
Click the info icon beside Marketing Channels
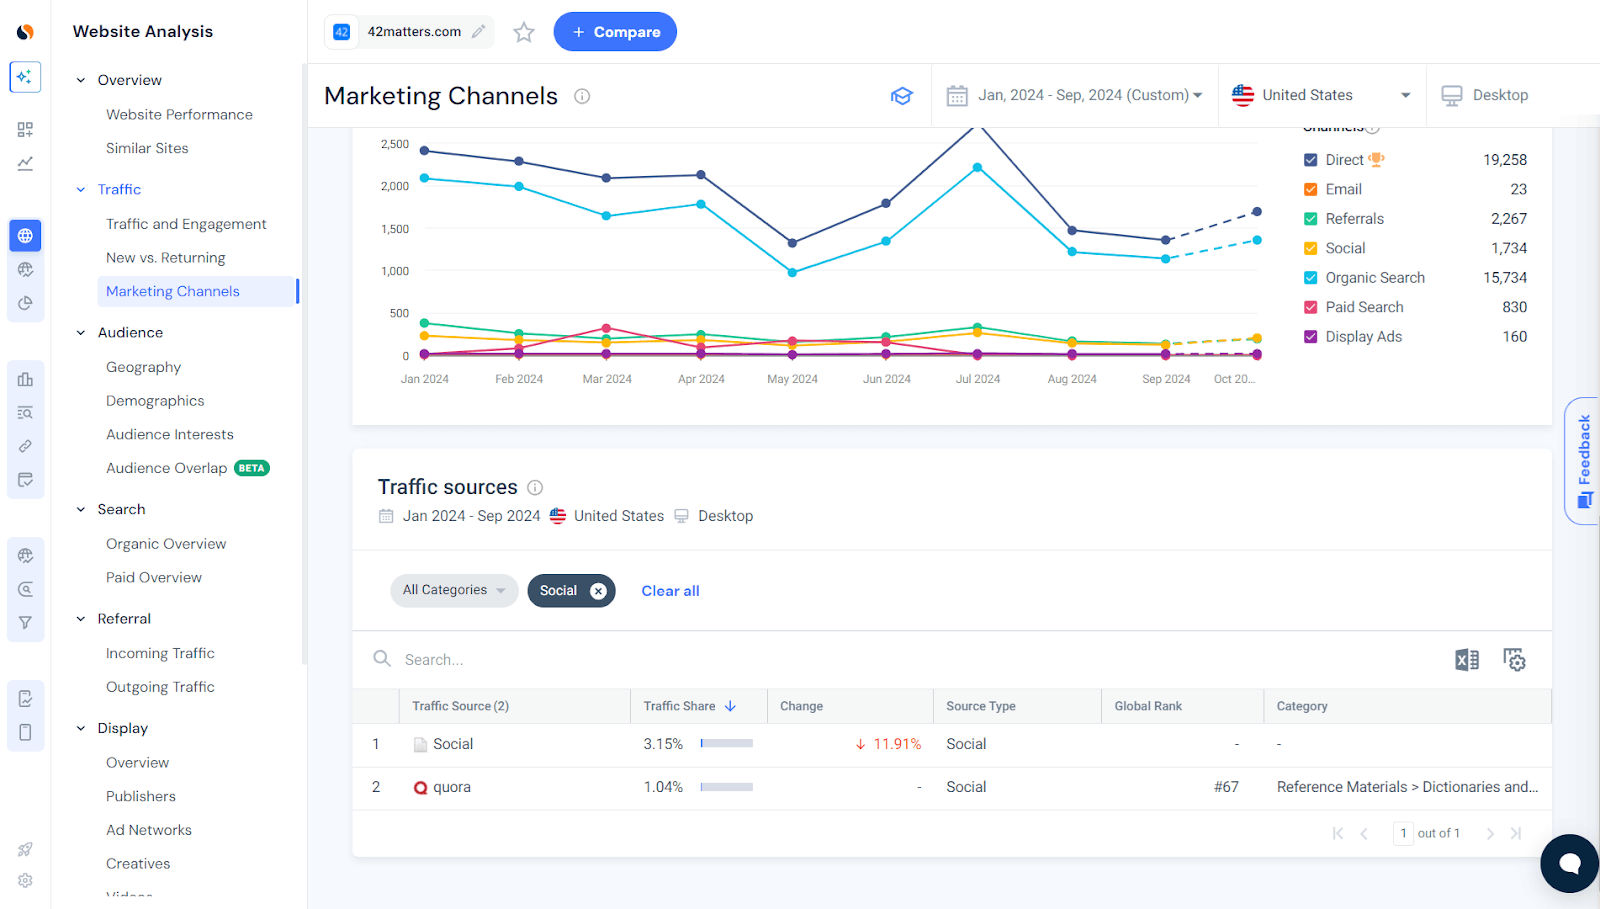582,96
